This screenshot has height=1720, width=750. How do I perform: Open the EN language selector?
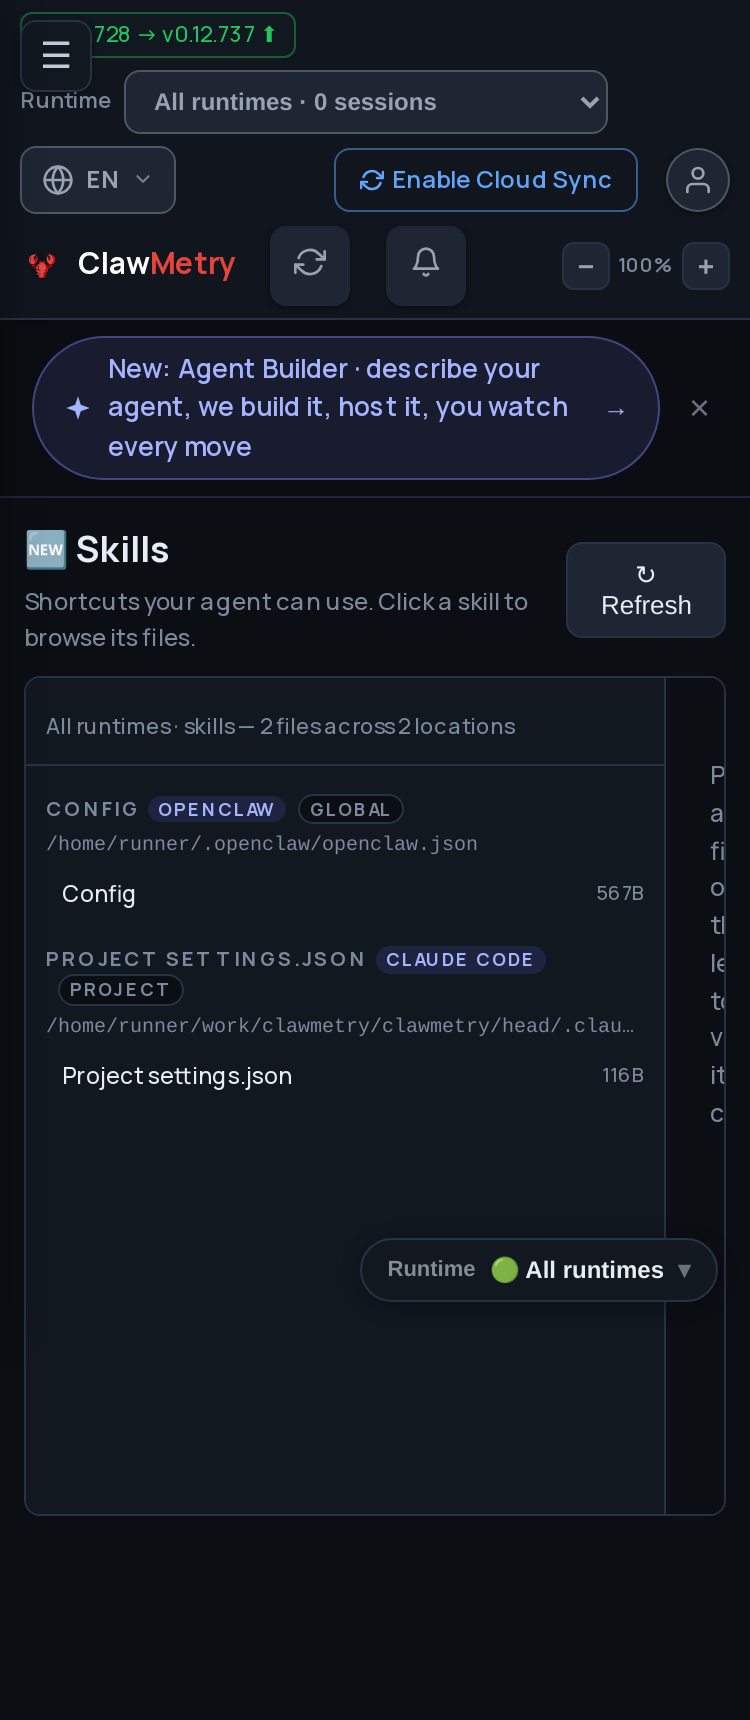[x=98, y=180]
